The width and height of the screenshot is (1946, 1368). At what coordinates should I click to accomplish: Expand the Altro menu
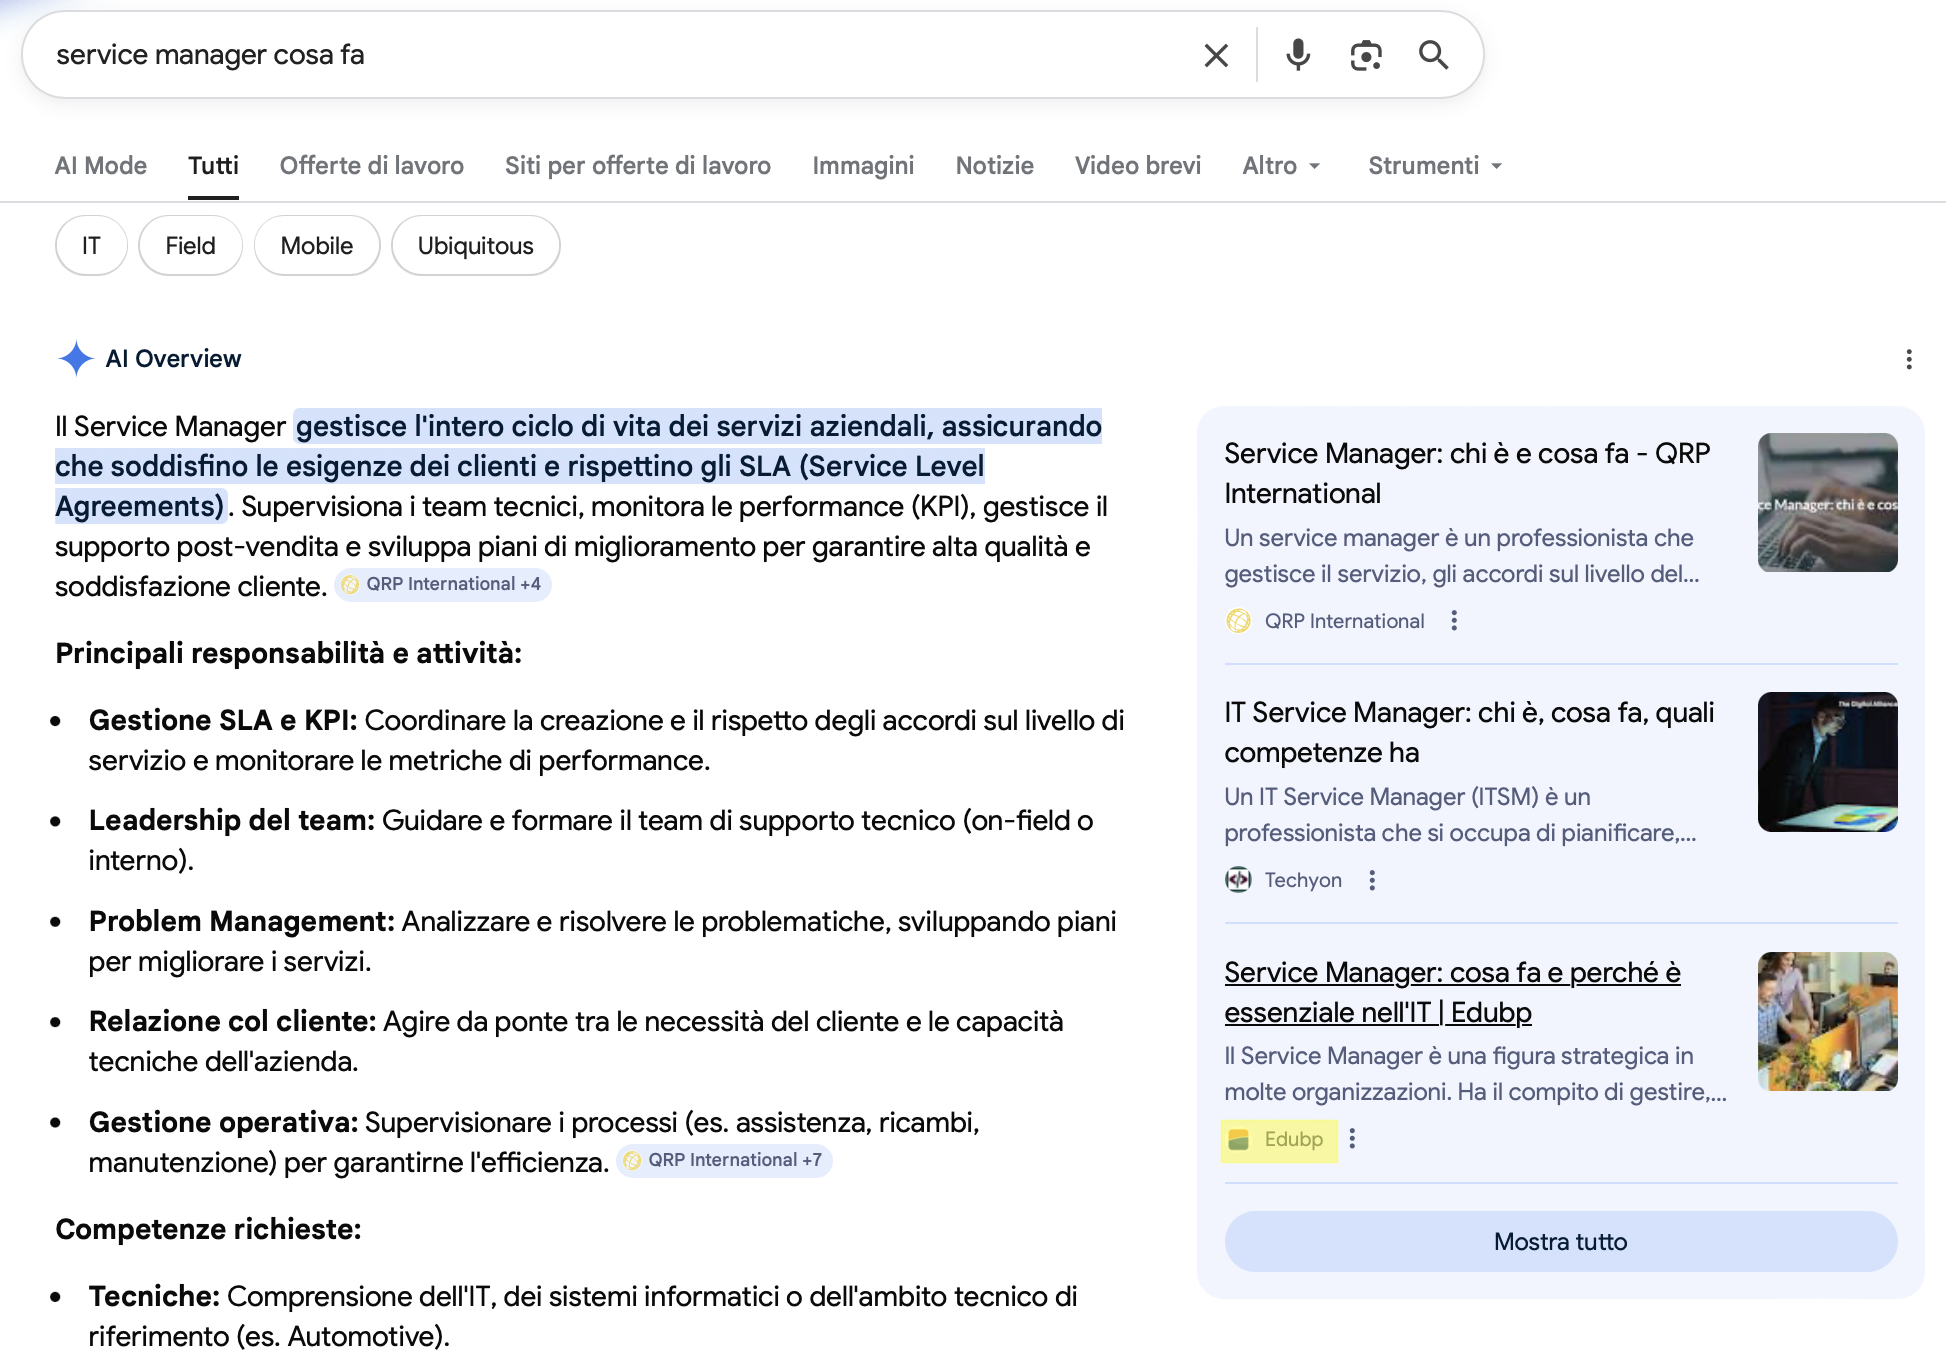point(1282,165)
